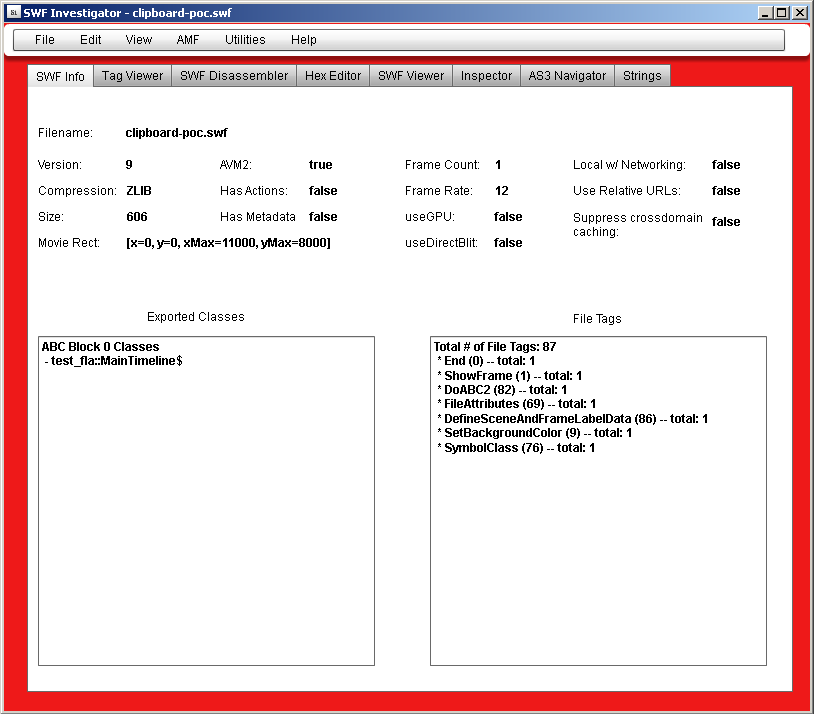Open the AS3 Navigator tab
Image resolution: width=814 pixels, height=714 pixels.
click(x=567, y=76)
